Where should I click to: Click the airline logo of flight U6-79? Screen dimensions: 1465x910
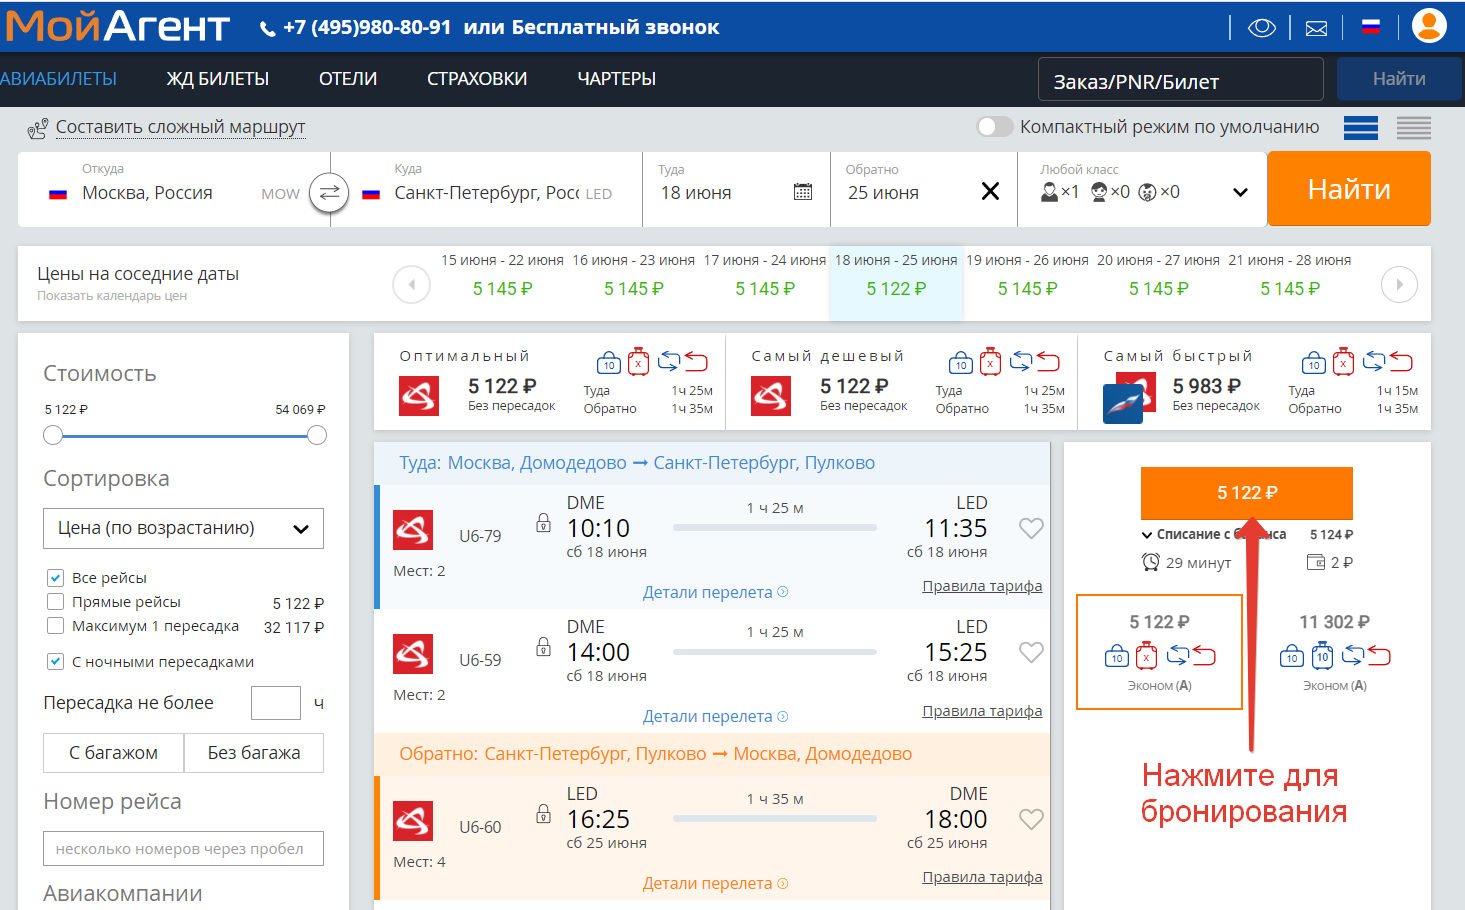point(413,530)
